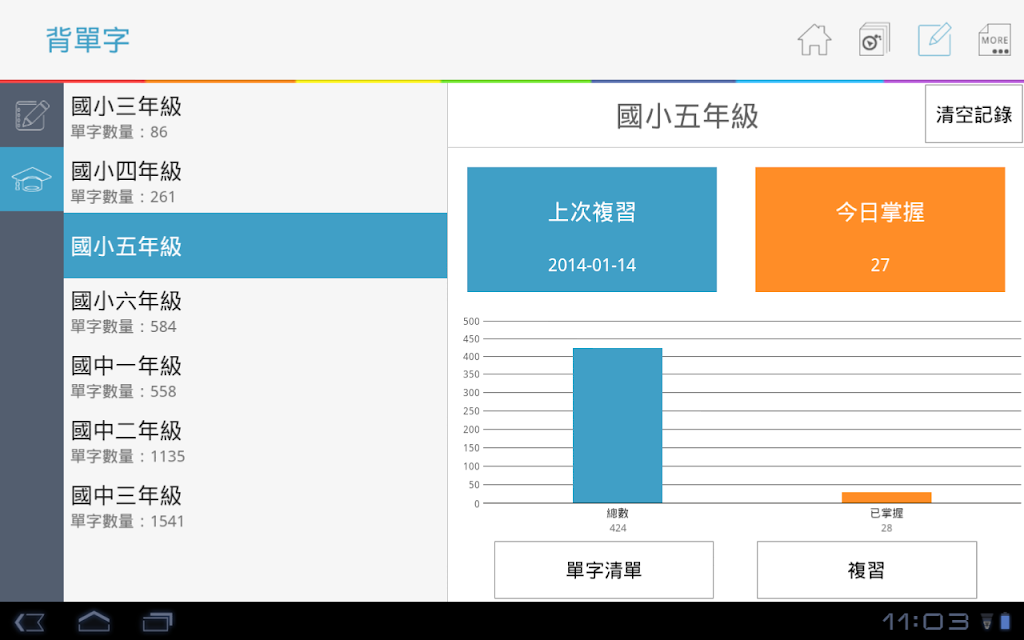The image size is (1024, 640).
Task: Open the home icon in top bar
Action: pos(814,40)
